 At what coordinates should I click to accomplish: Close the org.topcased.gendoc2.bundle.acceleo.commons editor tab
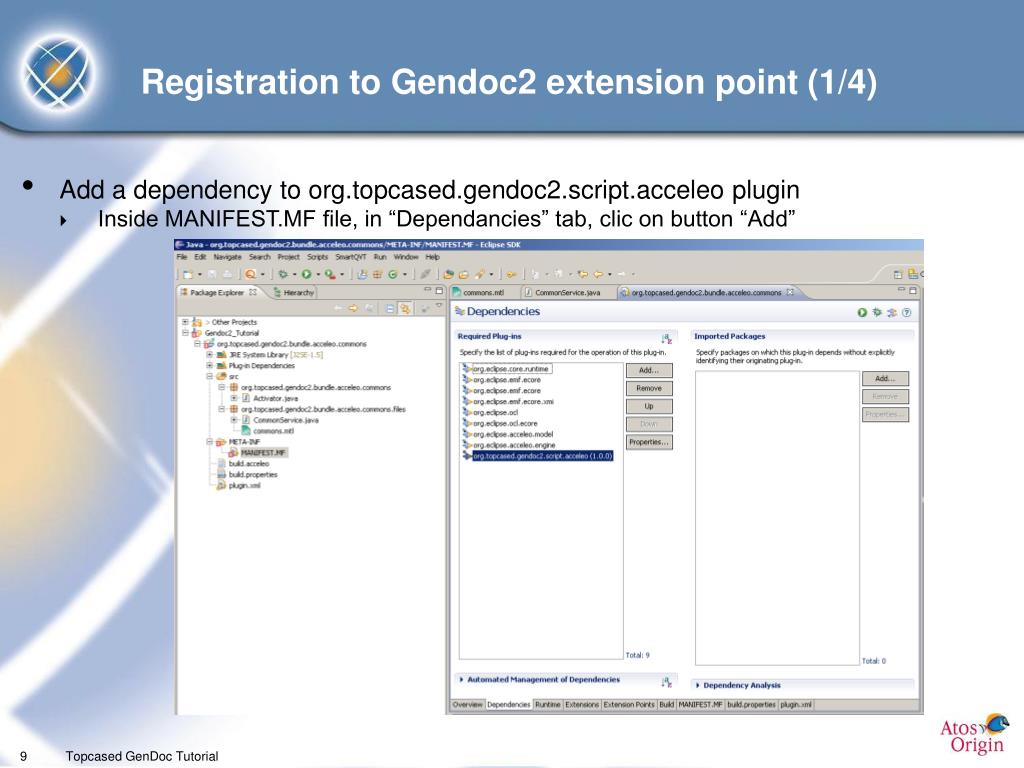tap(790, 292)
